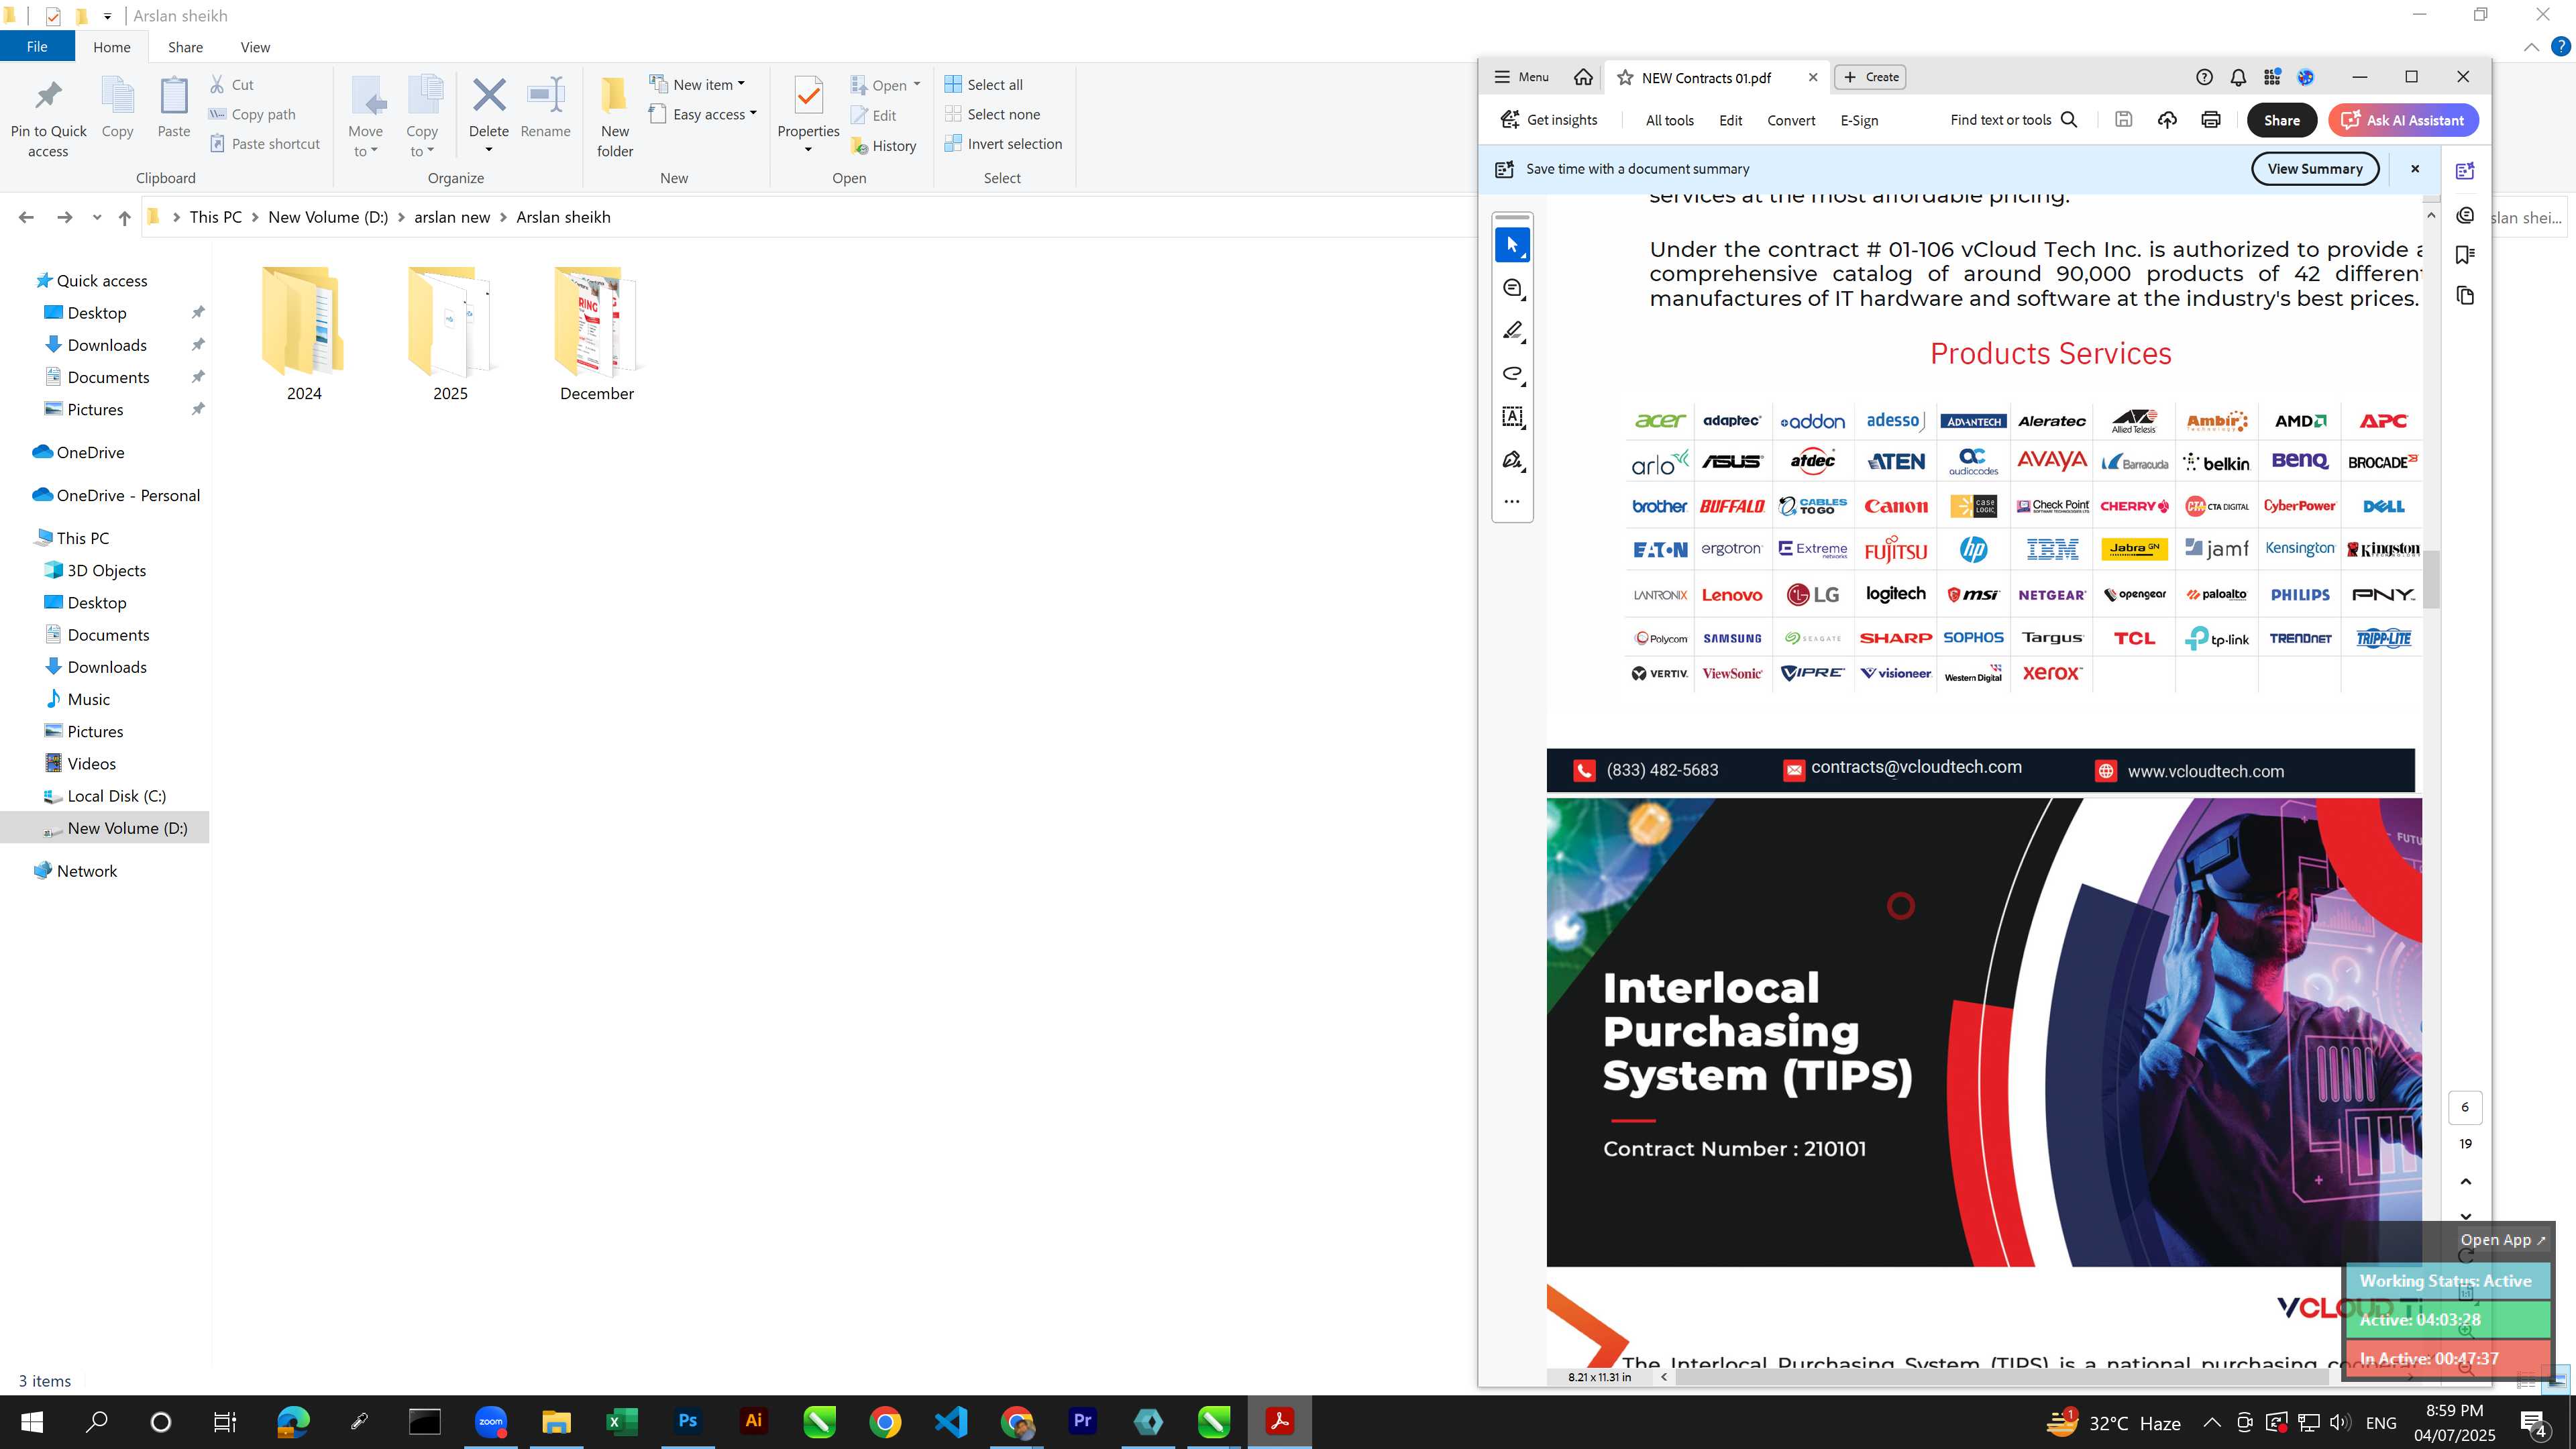Open Acrobat apps grid icon
This screenshot has width=2576, height=1449.
(2272, 77)
